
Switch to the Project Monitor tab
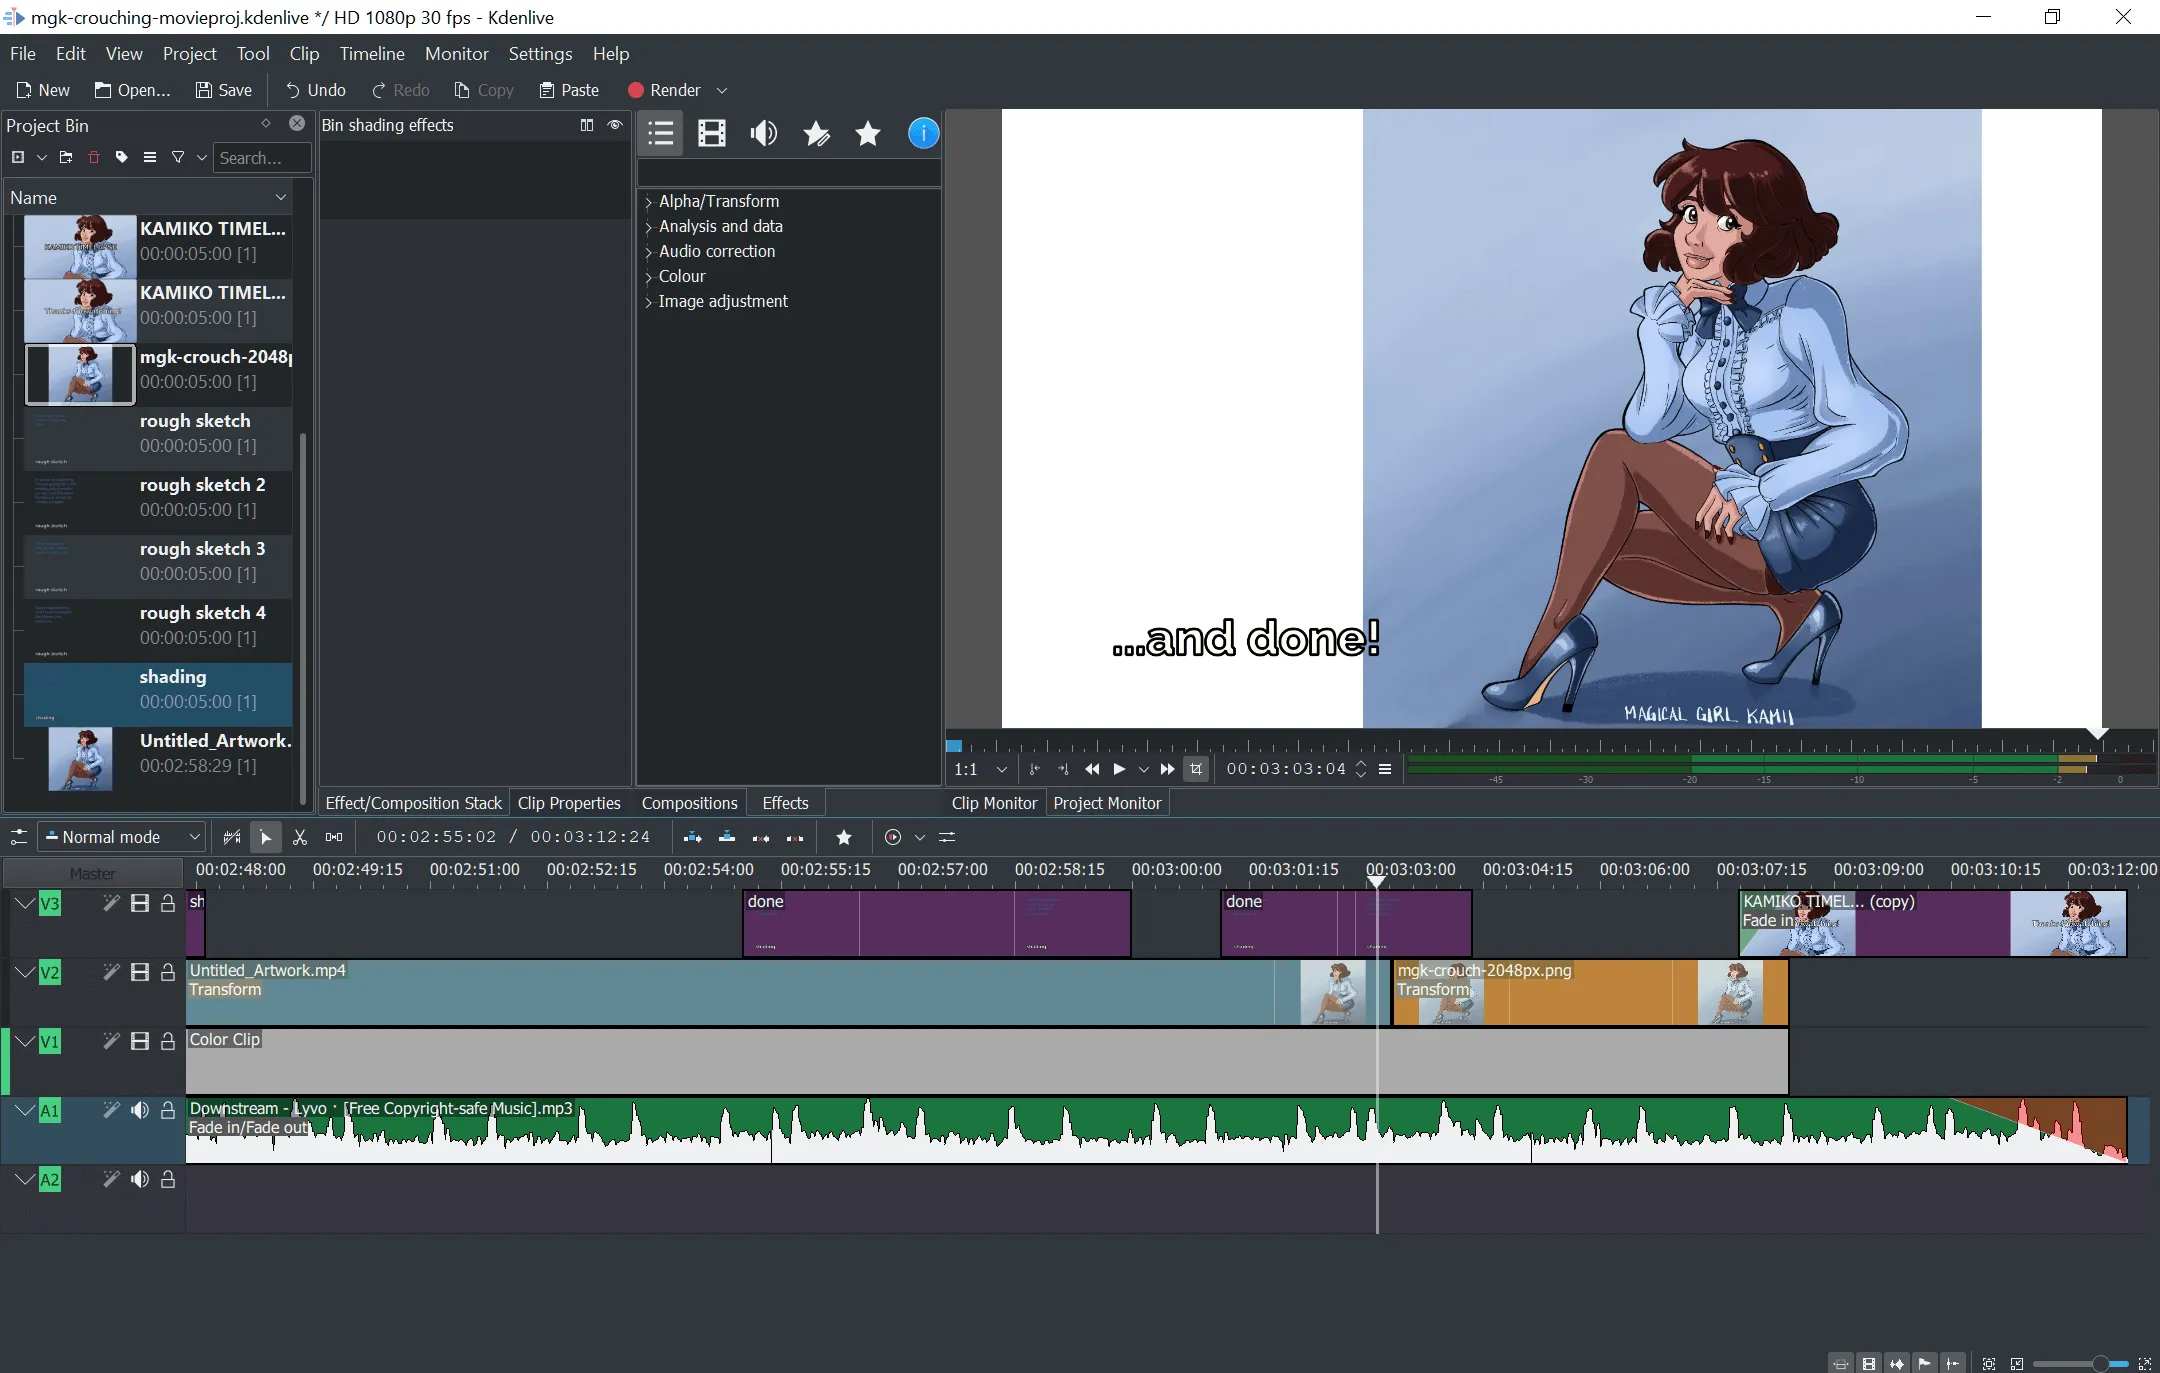(1106, 802)
